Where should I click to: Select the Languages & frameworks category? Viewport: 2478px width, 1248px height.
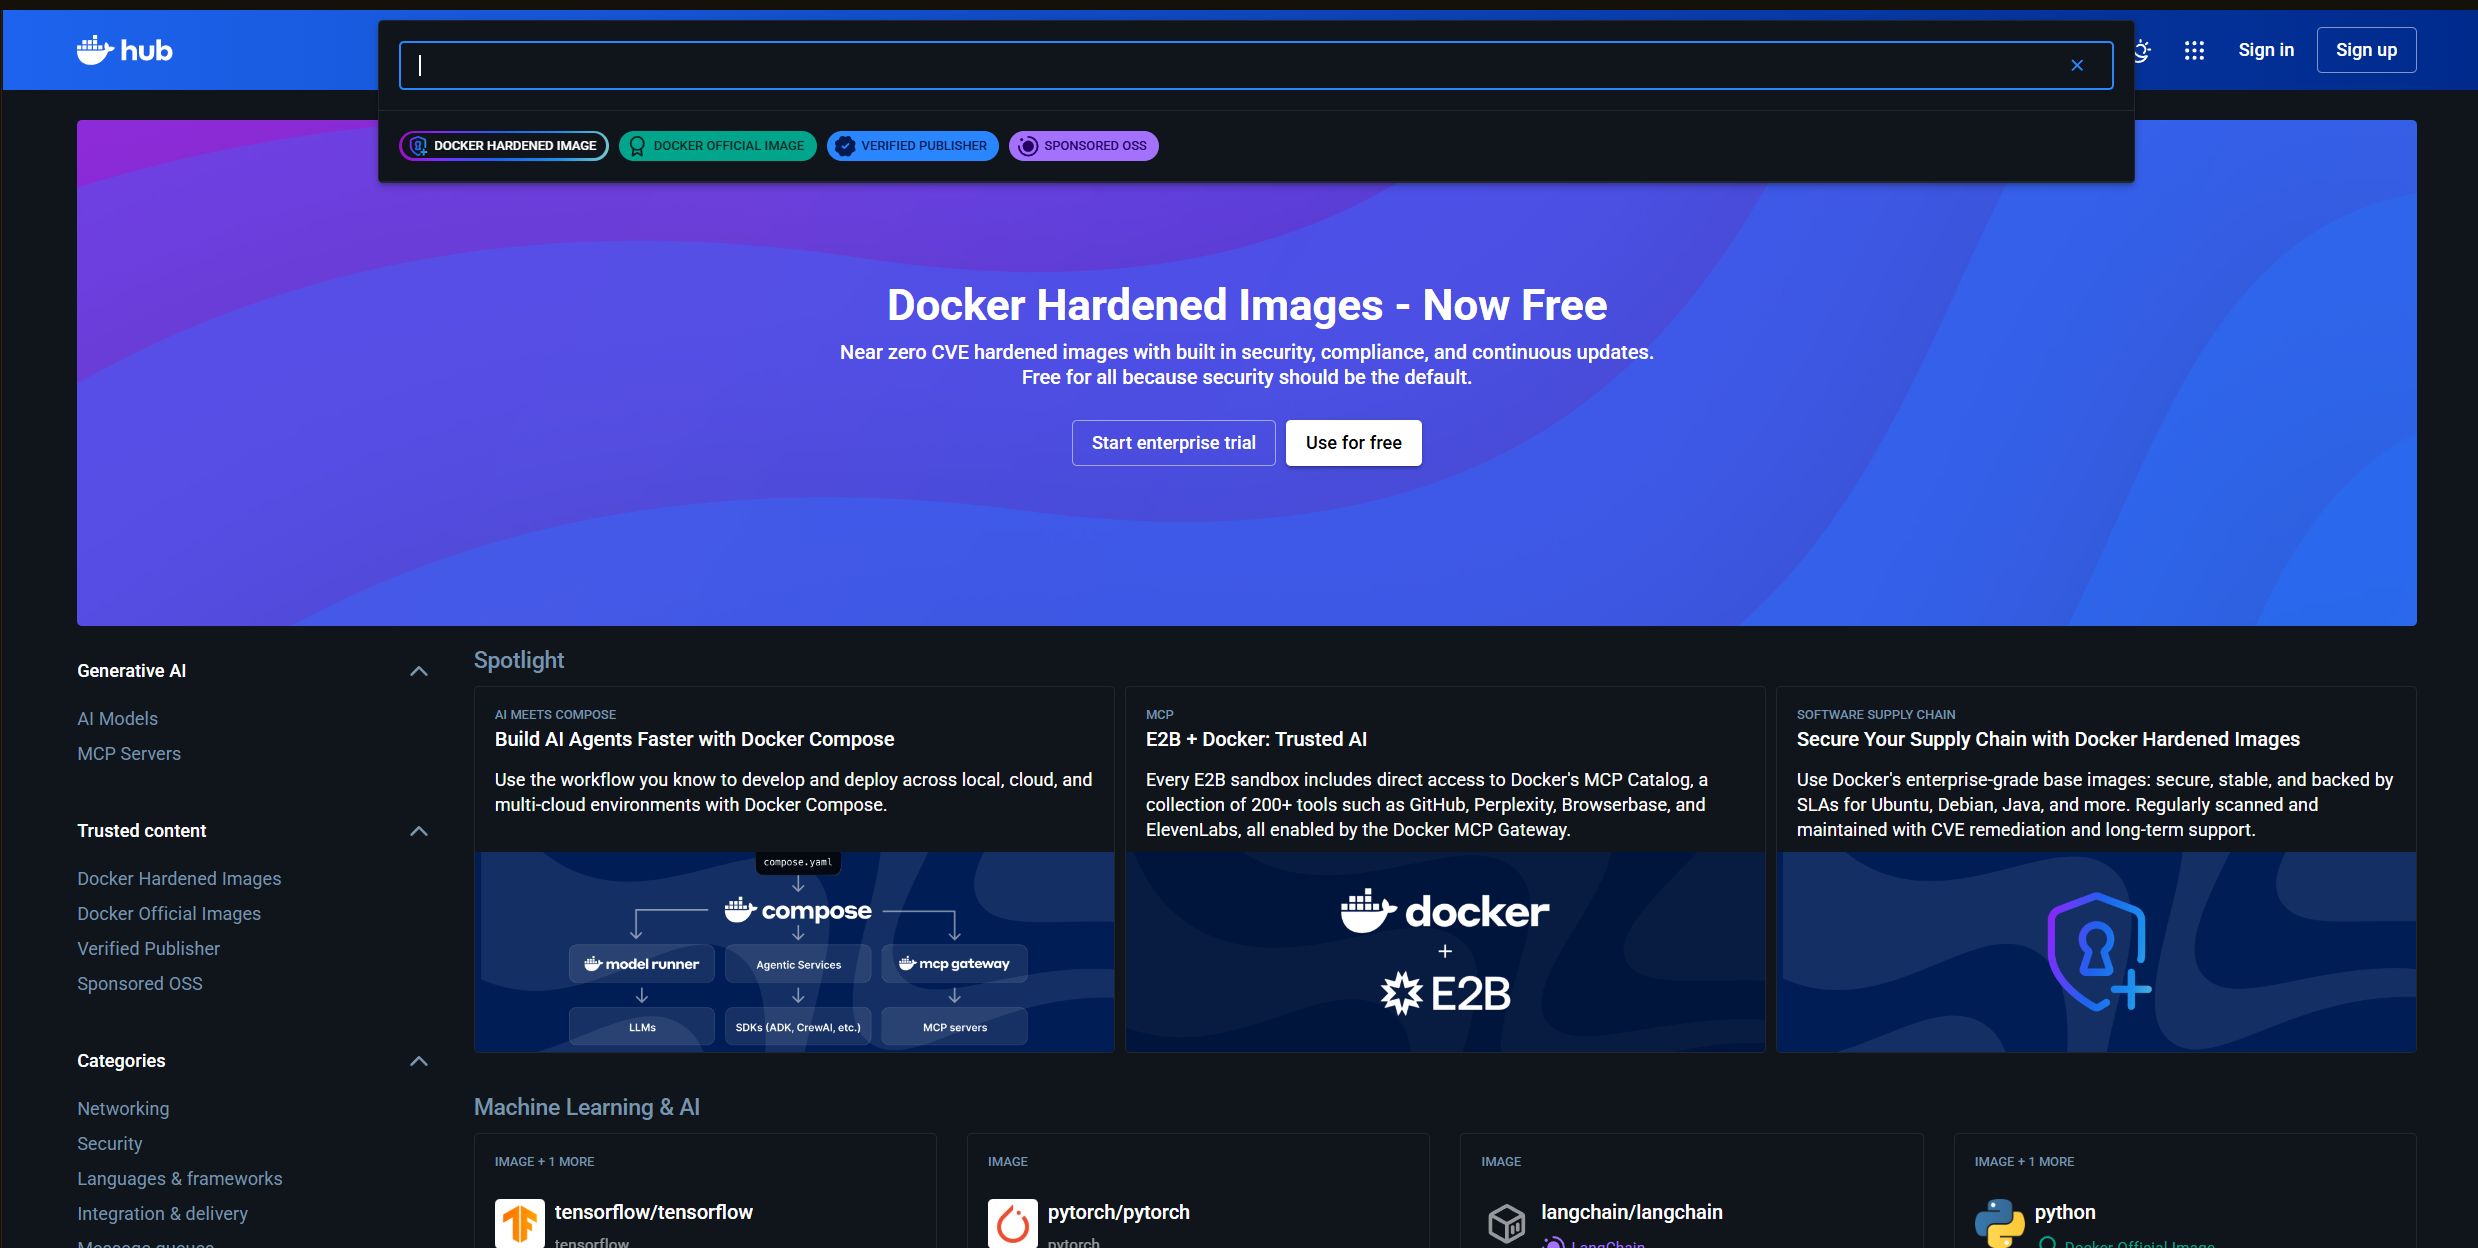coord(180,1179)
